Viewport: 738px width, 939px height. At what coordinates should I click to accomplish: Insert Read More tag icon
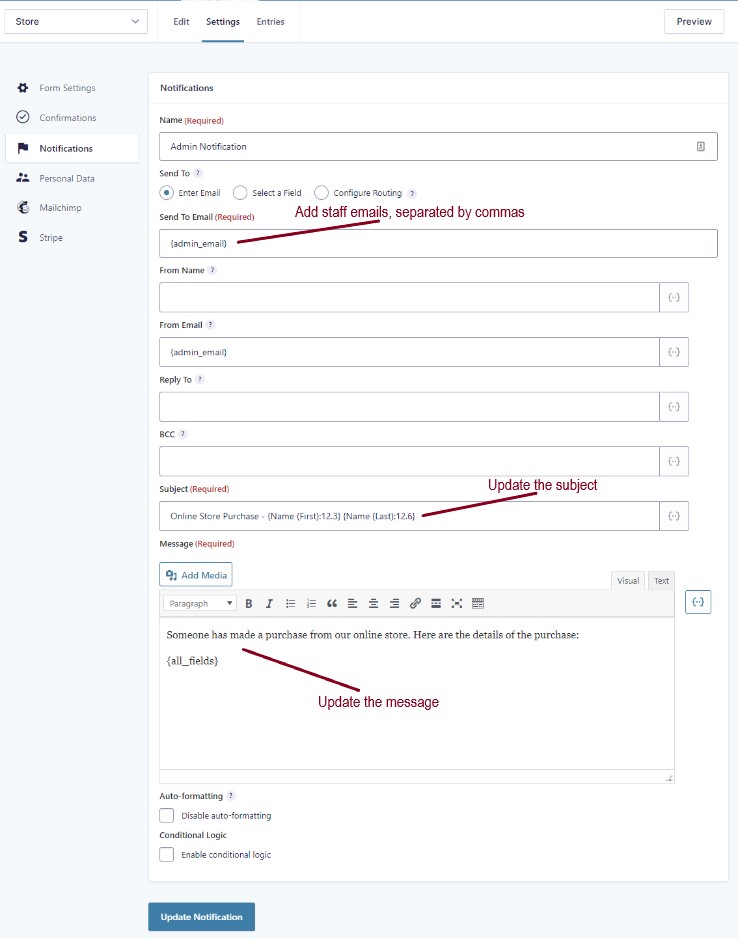pyautogui.click(x=436, y=603)
